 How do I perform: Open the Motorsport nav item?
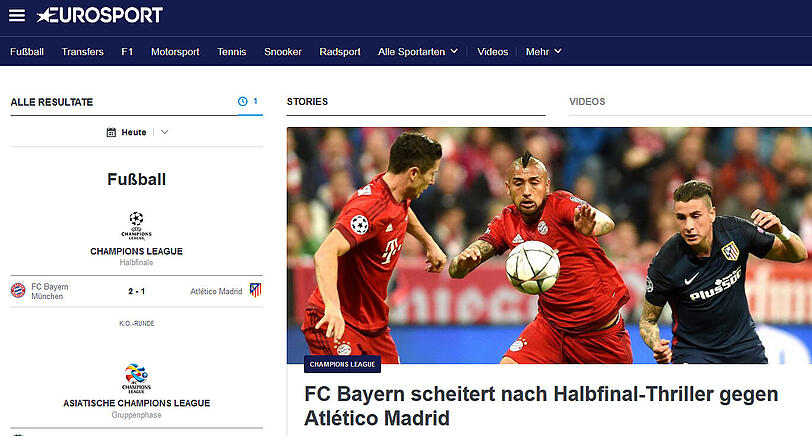pyautogui.click(x=175, y=52)
